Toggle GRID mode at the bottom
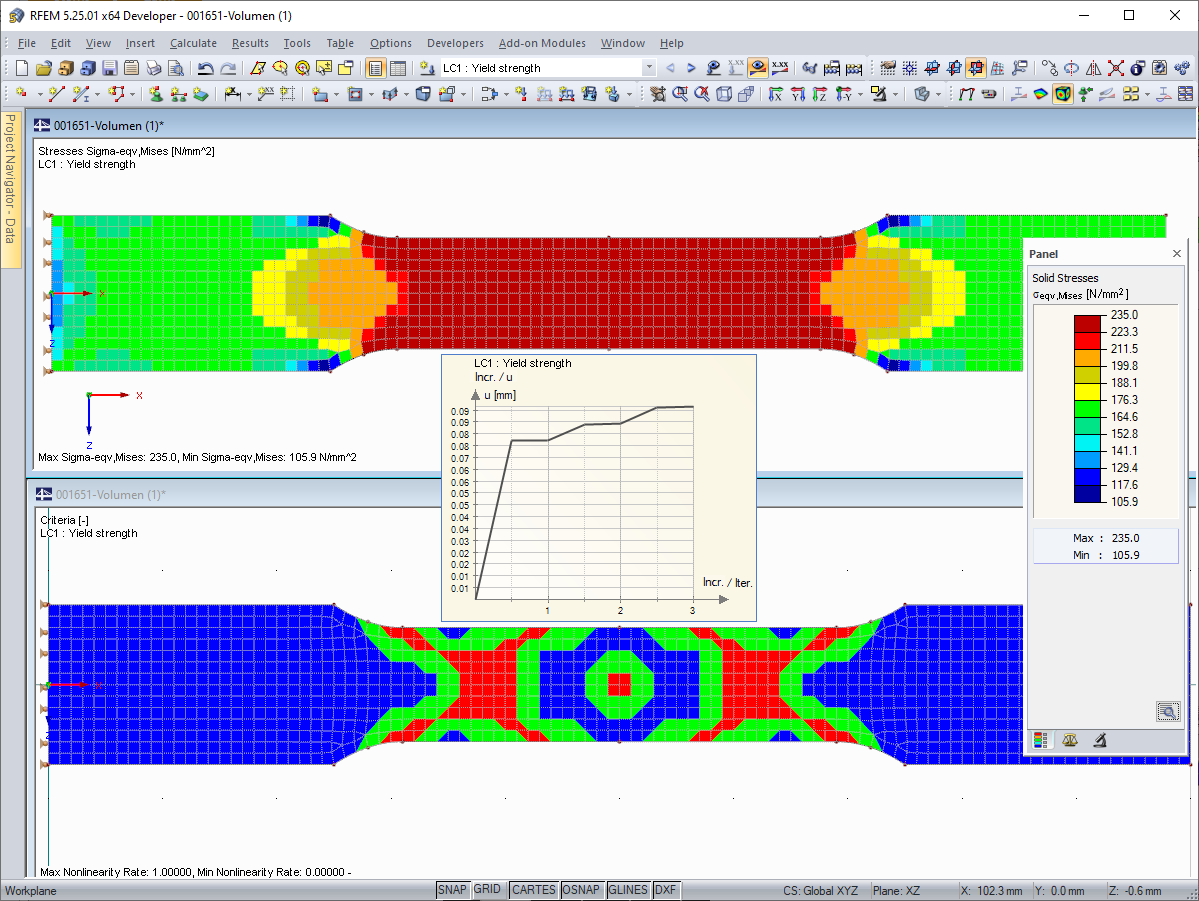This screenshot has width=1199, height=901. point(487,889)
